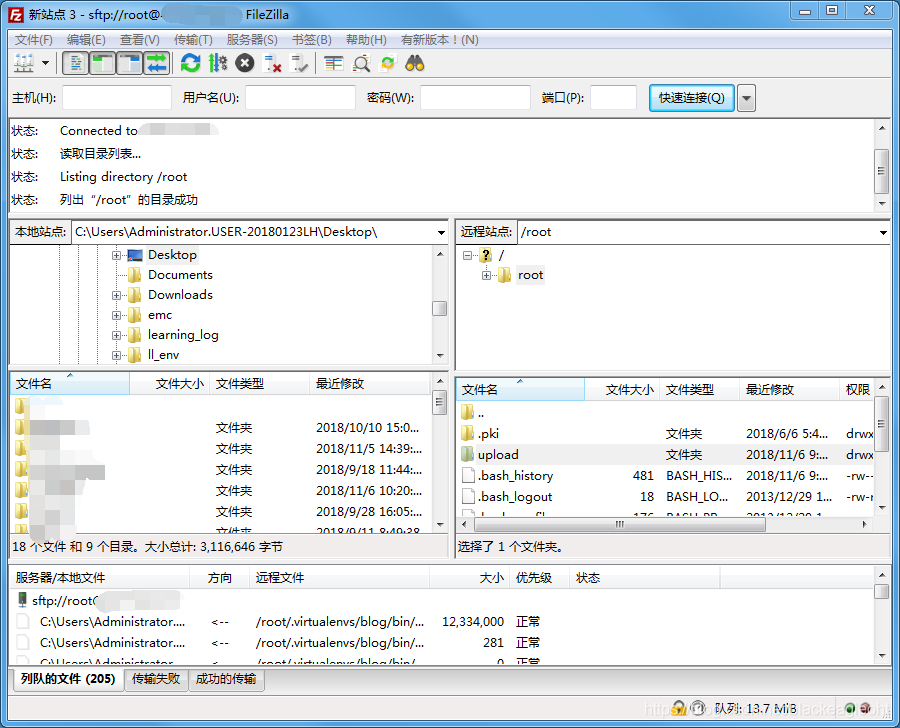This screenshot has height=728, width=900.
Task: Sort local files by 文件大小 column
Action: tap(170, 384)
